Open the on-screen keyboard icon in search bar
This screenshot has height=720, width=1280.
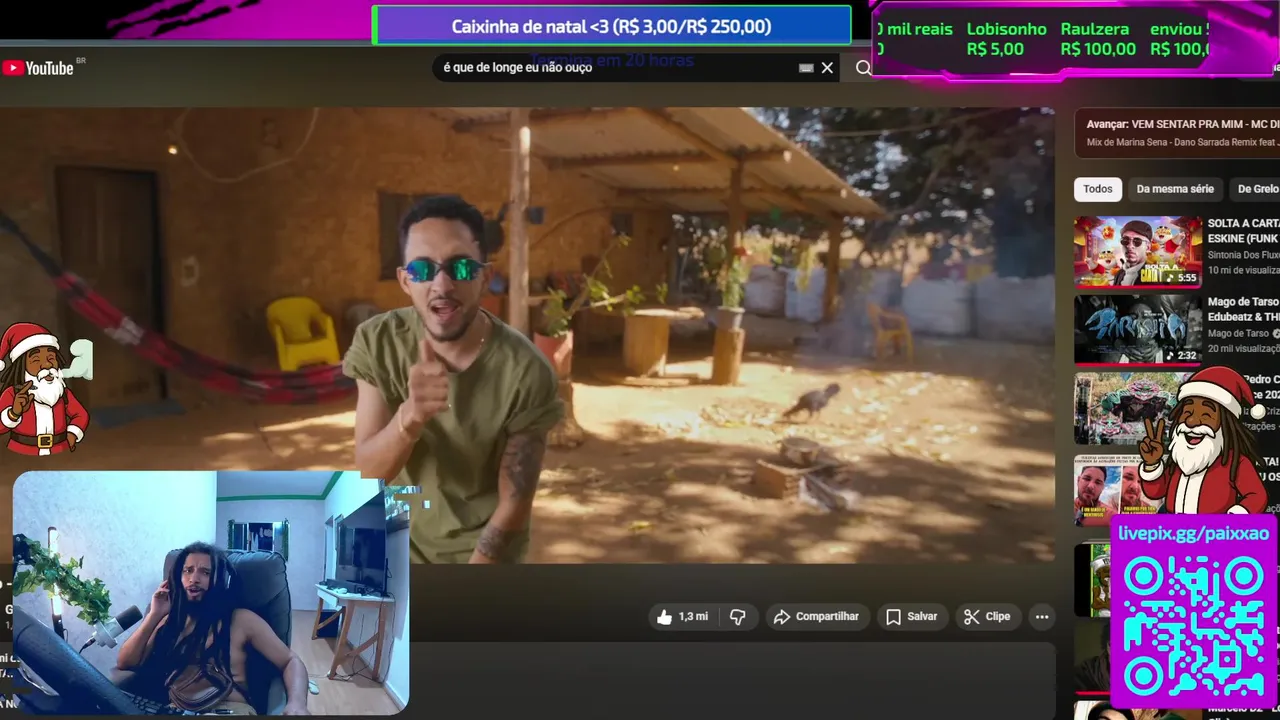click(806, 68)
